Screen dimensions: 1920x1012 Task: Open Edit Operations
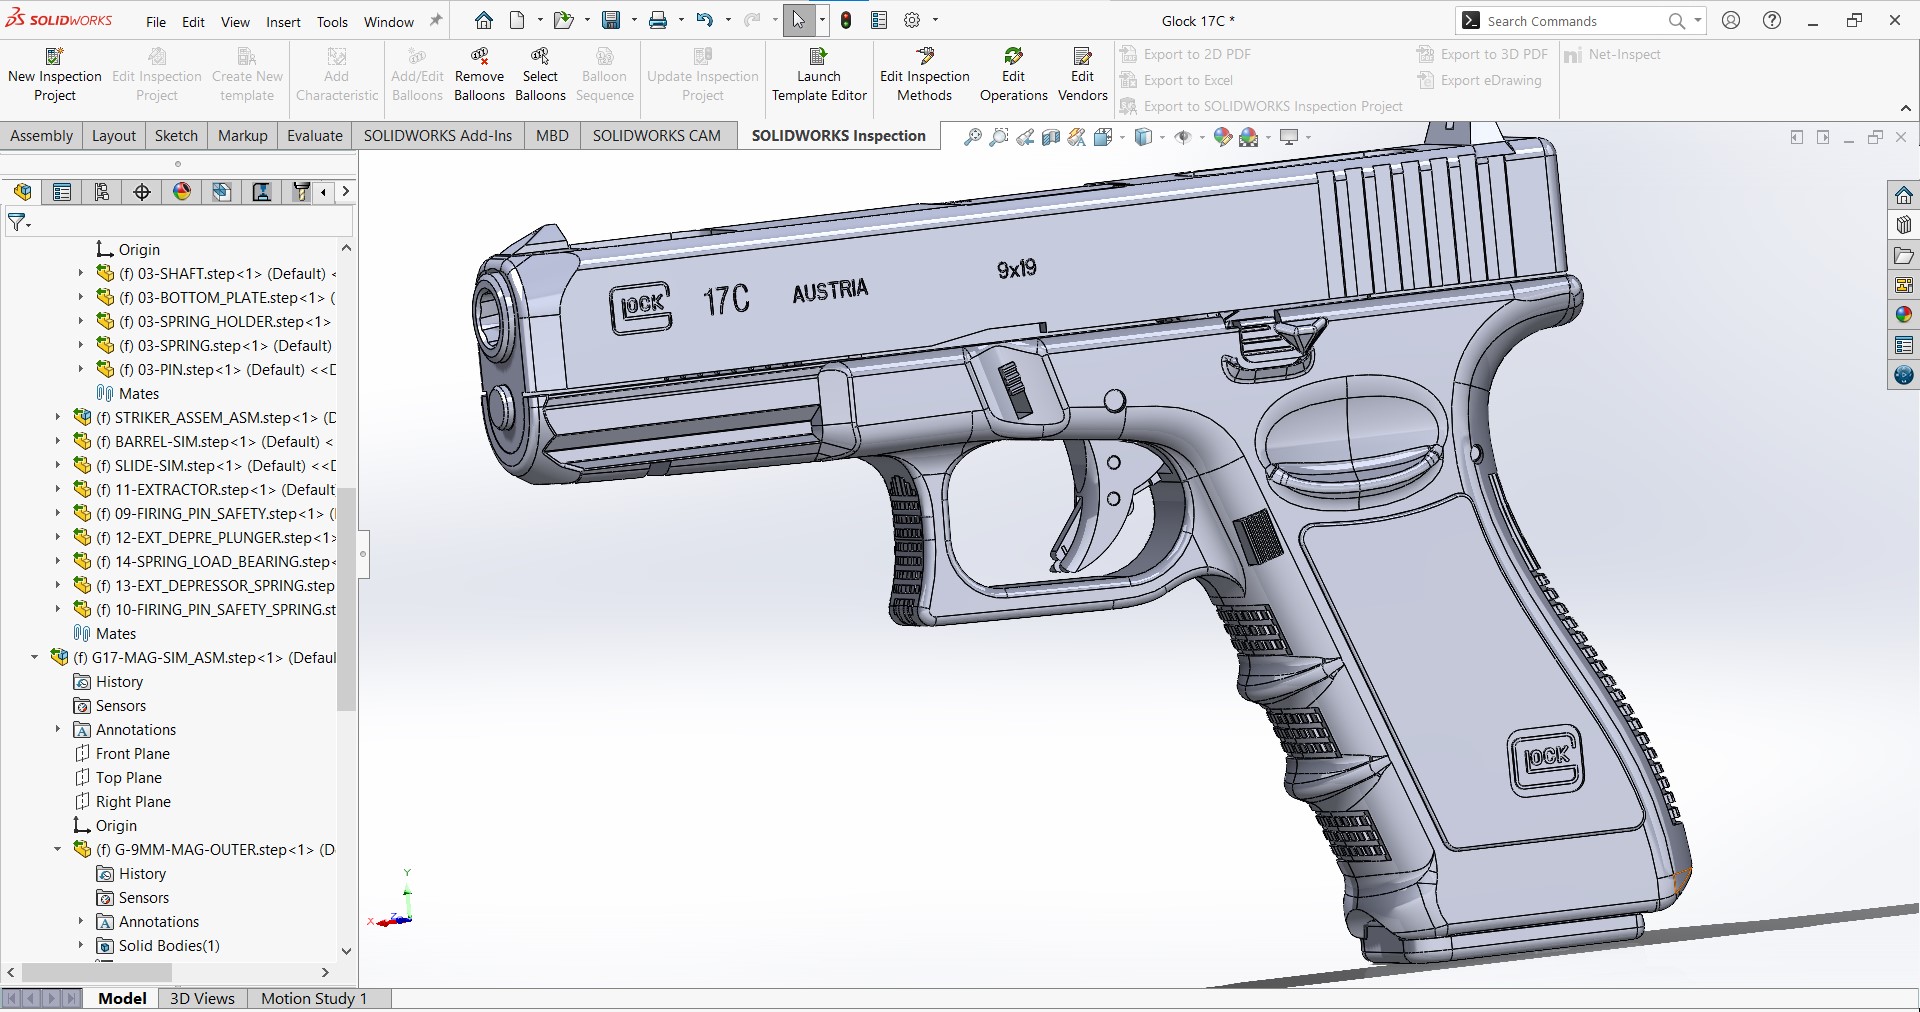[x=1013, y=75]
